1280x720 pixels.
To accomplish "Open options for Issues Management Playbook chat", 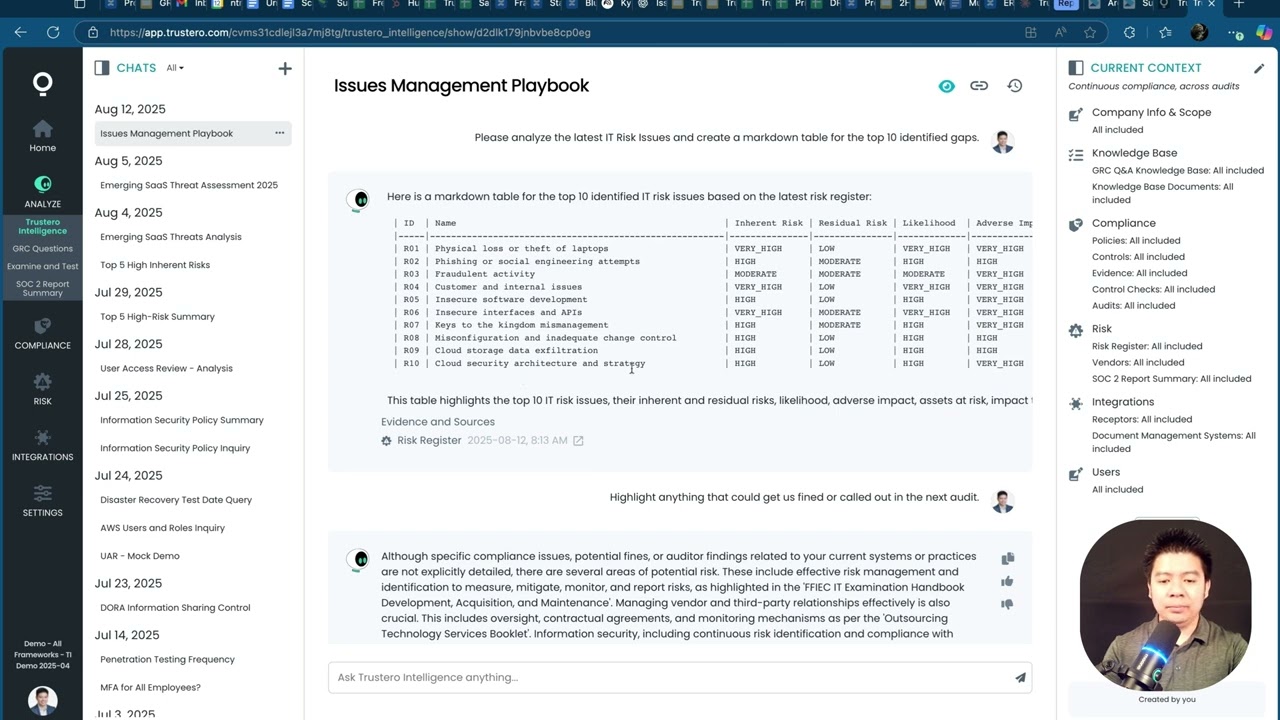I will pyautogui.click(x=279, y=133).
